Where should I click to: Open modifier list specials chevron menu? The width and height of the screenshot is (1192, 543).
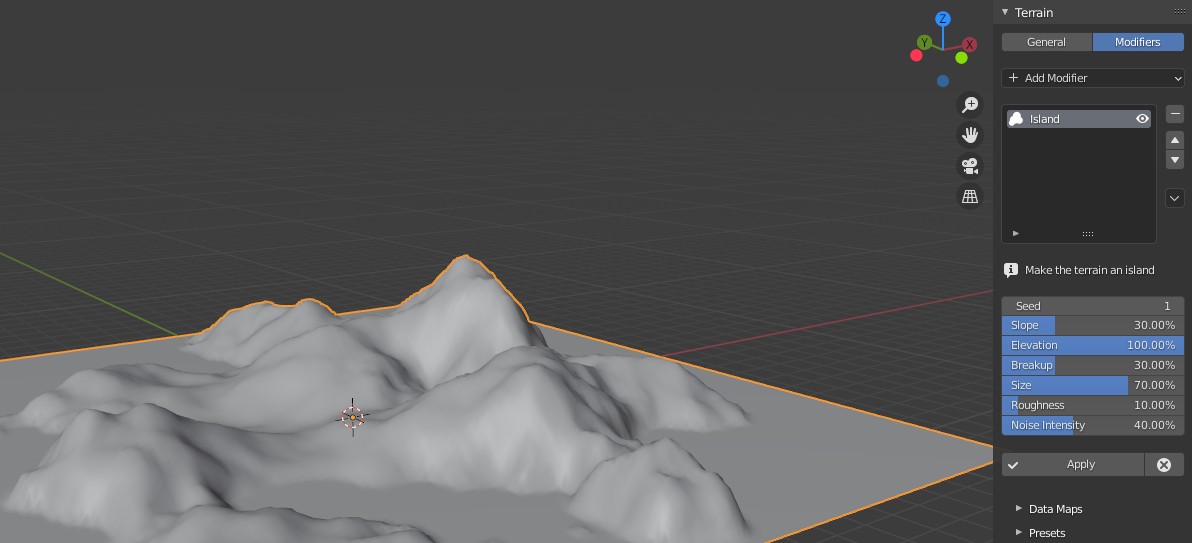click(x=1175, y=198)
